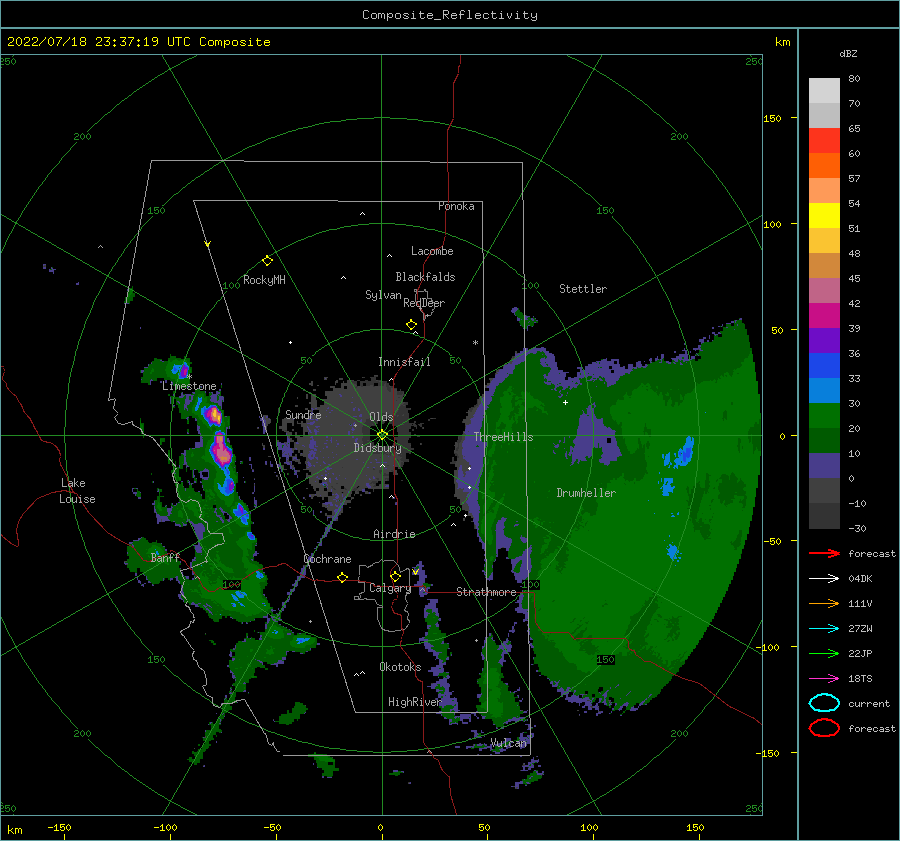This screenshot has height=841, width=900.
Task: Click the 54 dBZ yellow color swatch
Action: tap(824, 215)
